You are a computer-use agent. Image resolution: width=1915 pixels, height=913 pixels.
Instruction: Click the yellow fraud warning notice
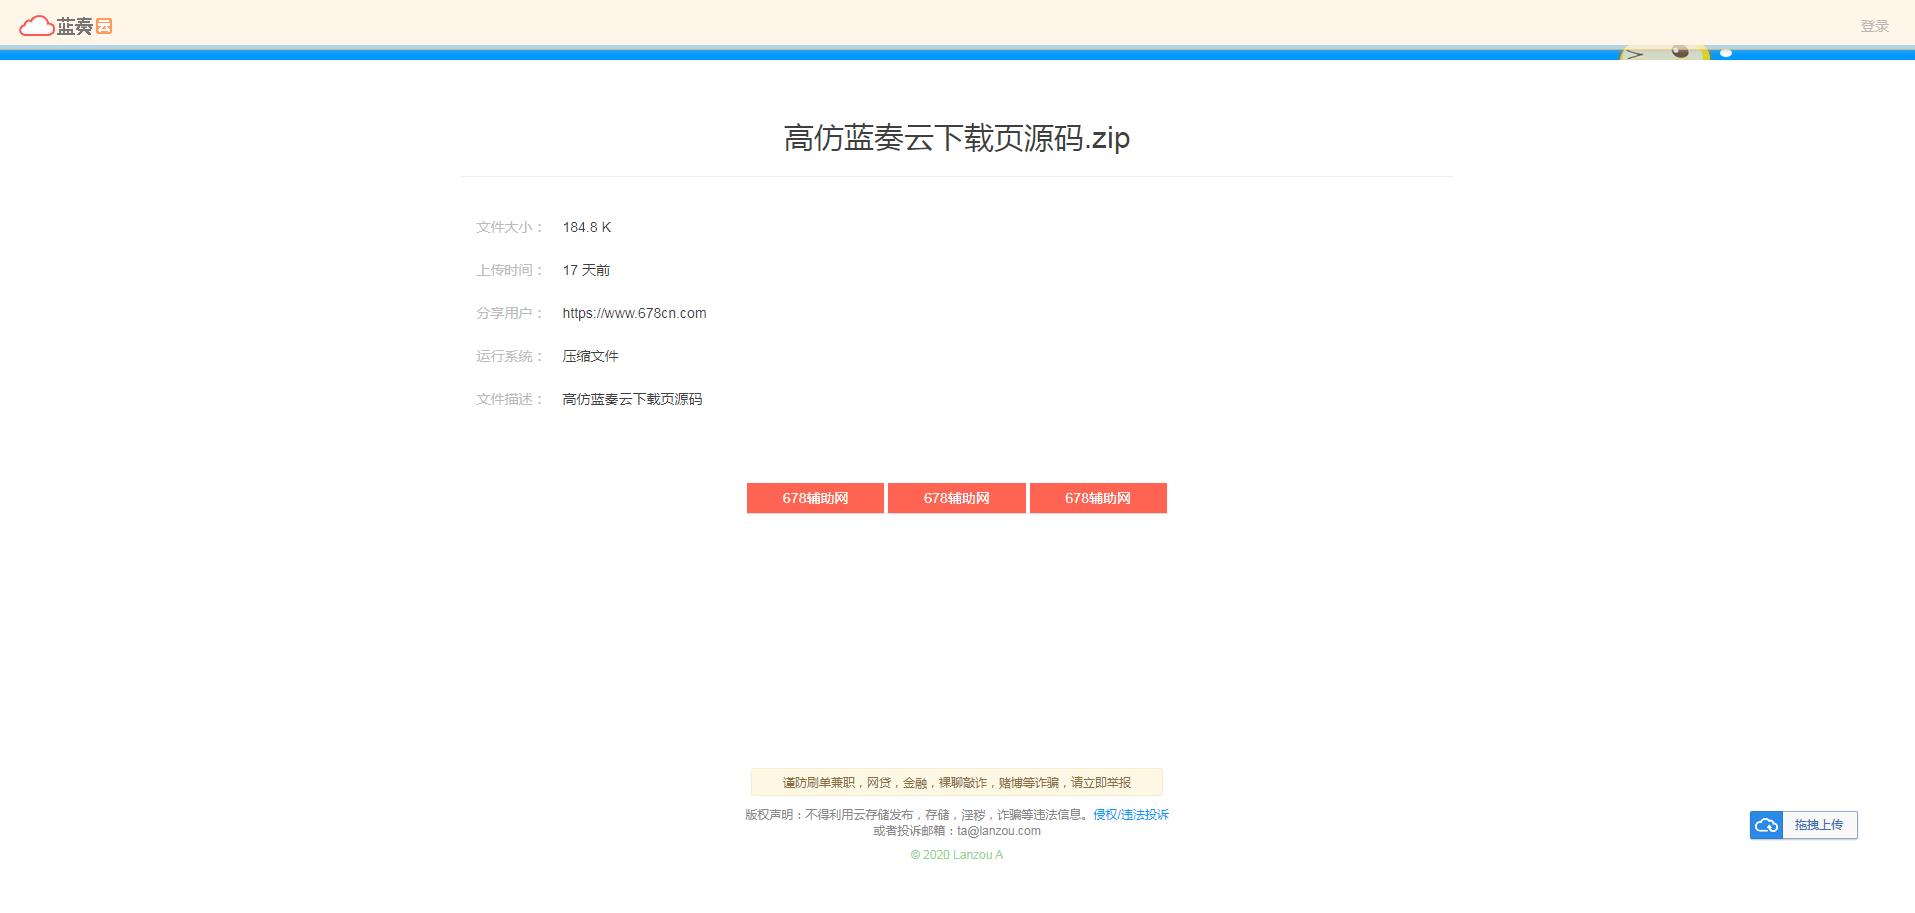point(957,782)
